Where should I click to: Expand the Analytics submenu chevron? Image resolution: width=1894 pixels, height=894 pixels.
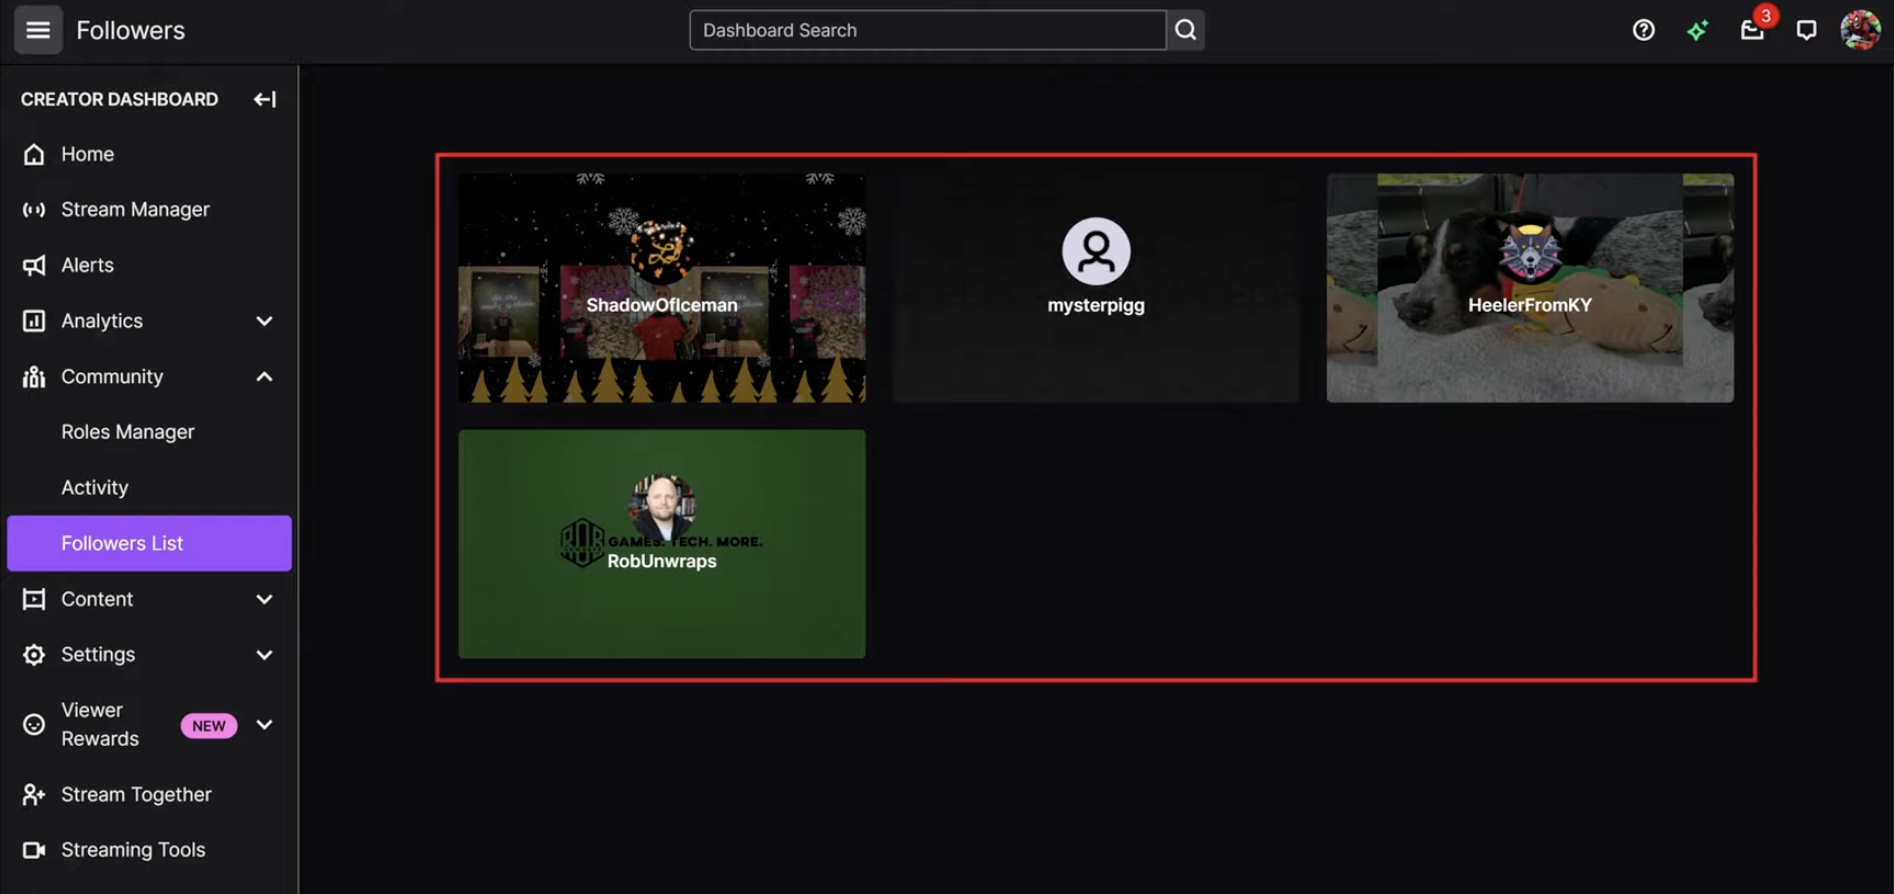tap(264, 321)
